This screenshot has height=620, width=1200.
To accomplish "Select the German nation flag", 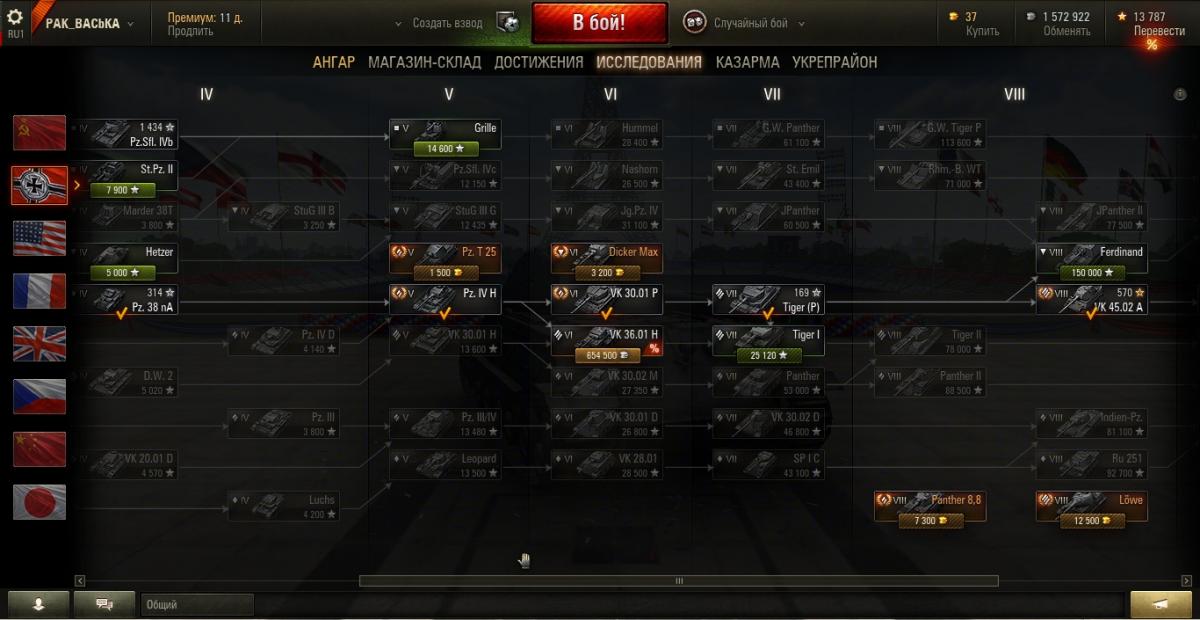I will point(40,185).
